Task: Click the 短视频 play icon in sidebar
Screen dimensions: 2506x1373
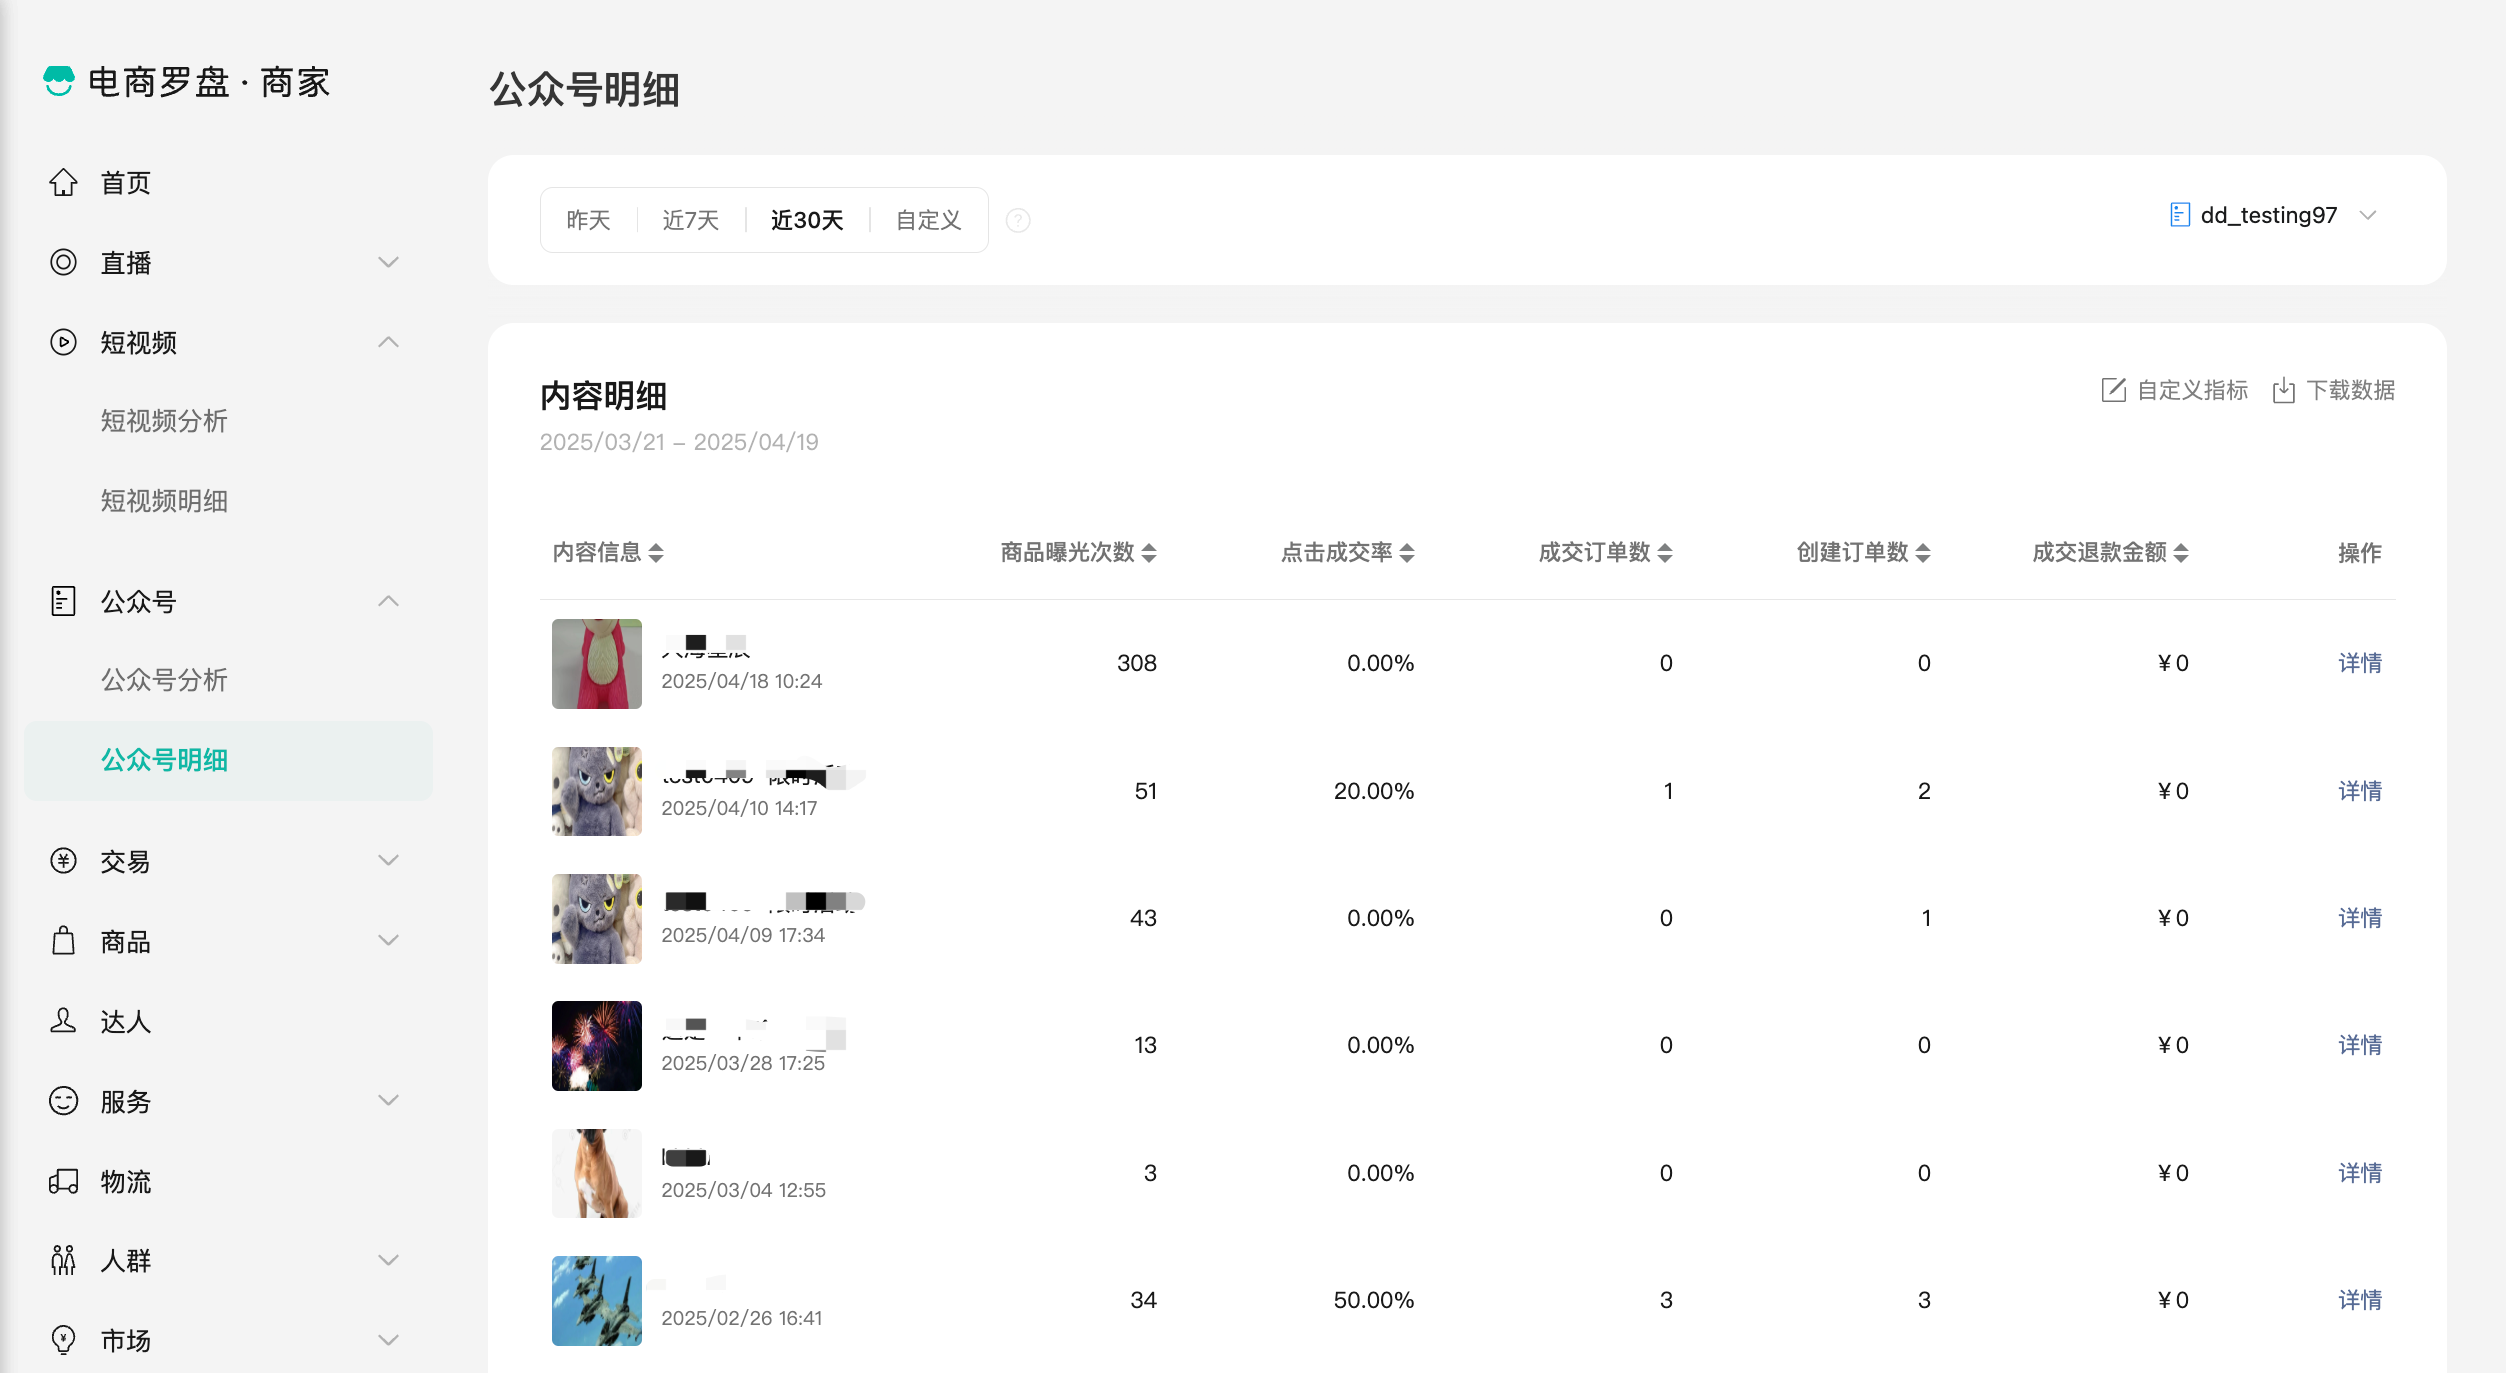Action: [63, 342]
